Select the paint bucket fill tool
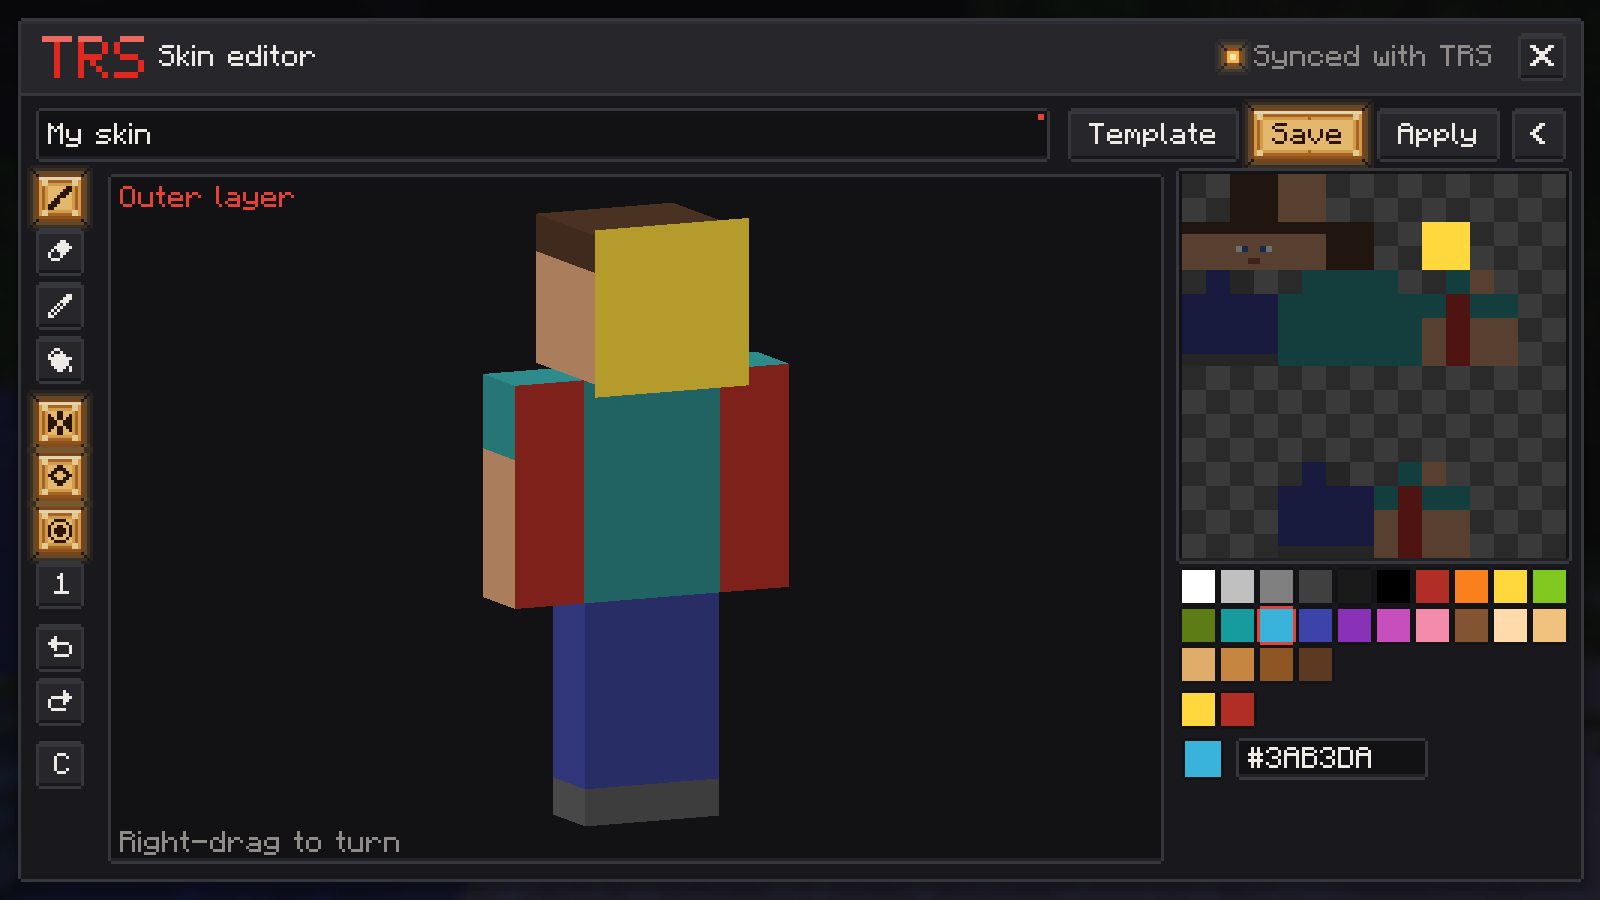 point(60,360)
